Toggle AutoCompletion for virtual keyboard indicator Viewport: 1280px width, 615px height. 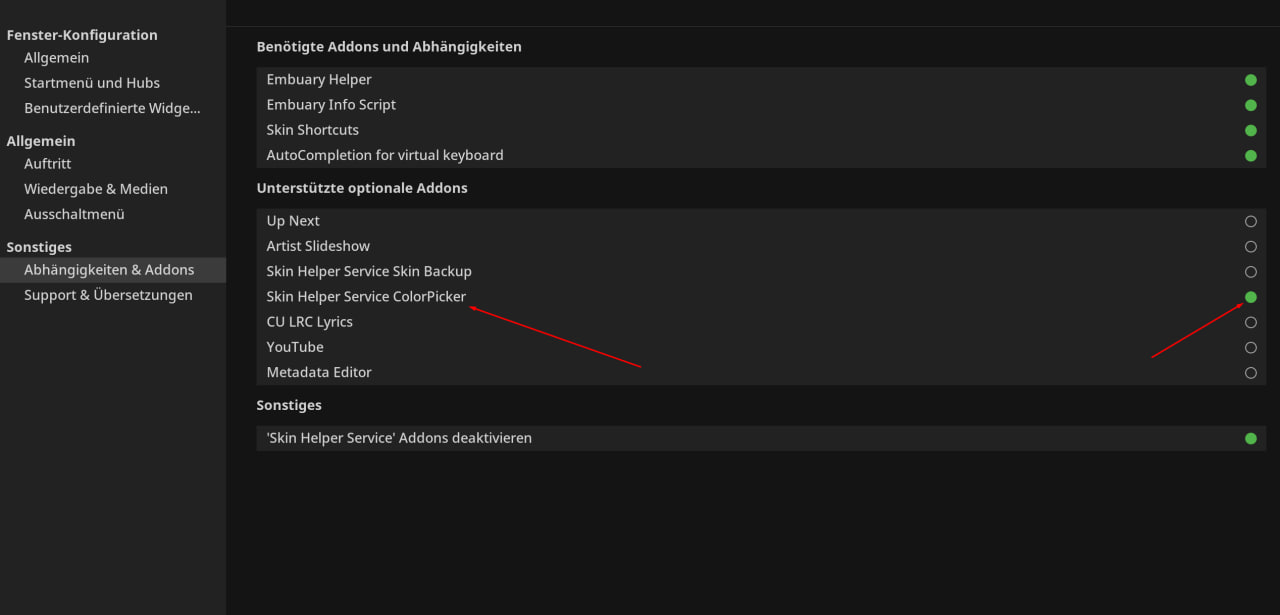click(1250, 155)
